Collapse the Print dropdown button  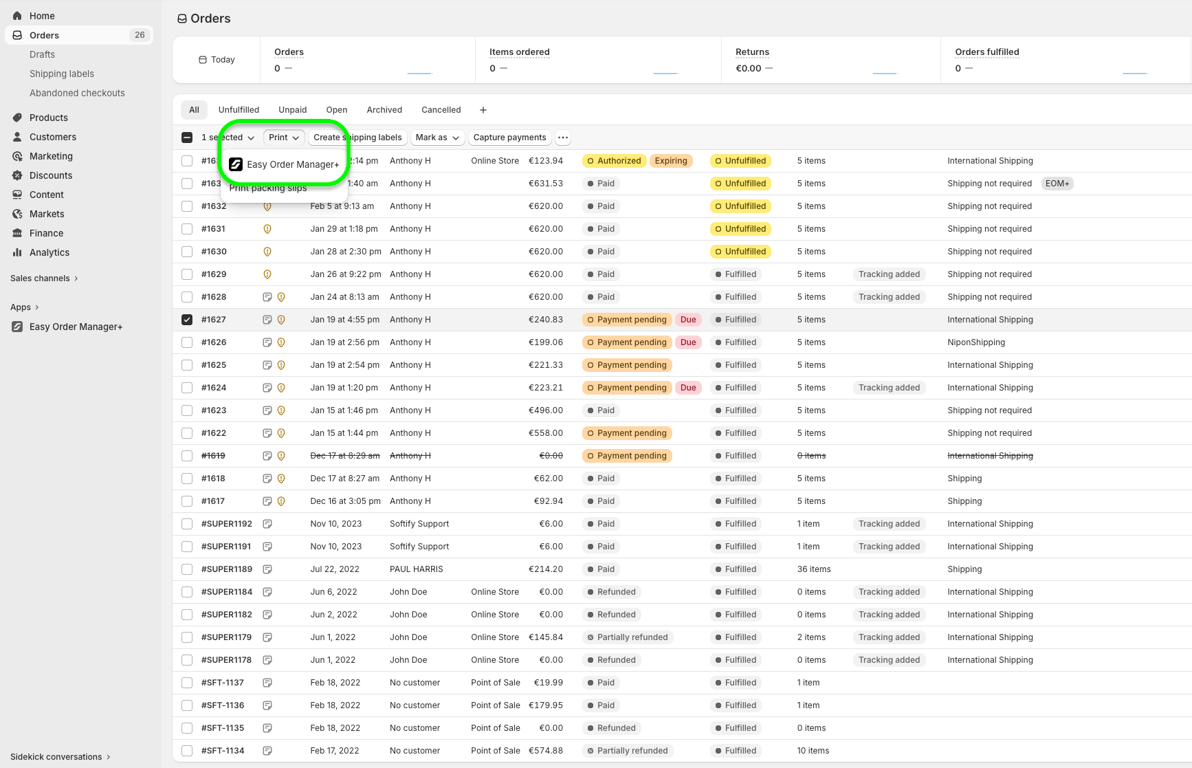click(x=284, y=138)
